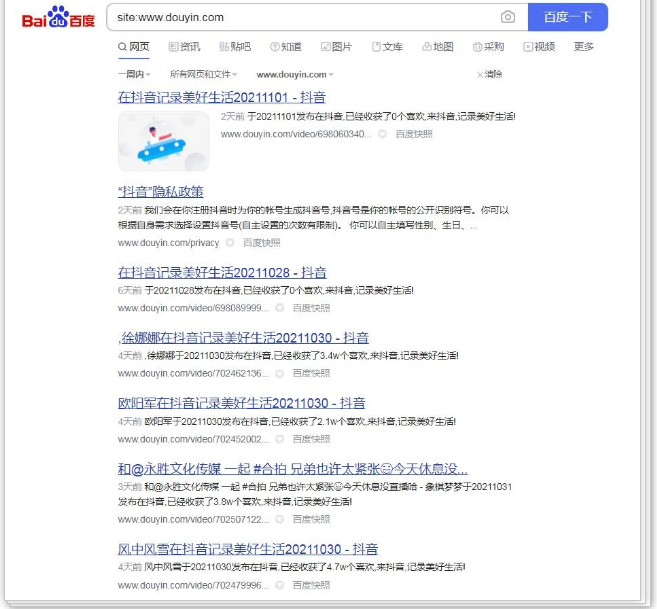Click the icon next to the 698089999 URL
The height and width of the screenshot is (609, 657).
tap(279, 308)
